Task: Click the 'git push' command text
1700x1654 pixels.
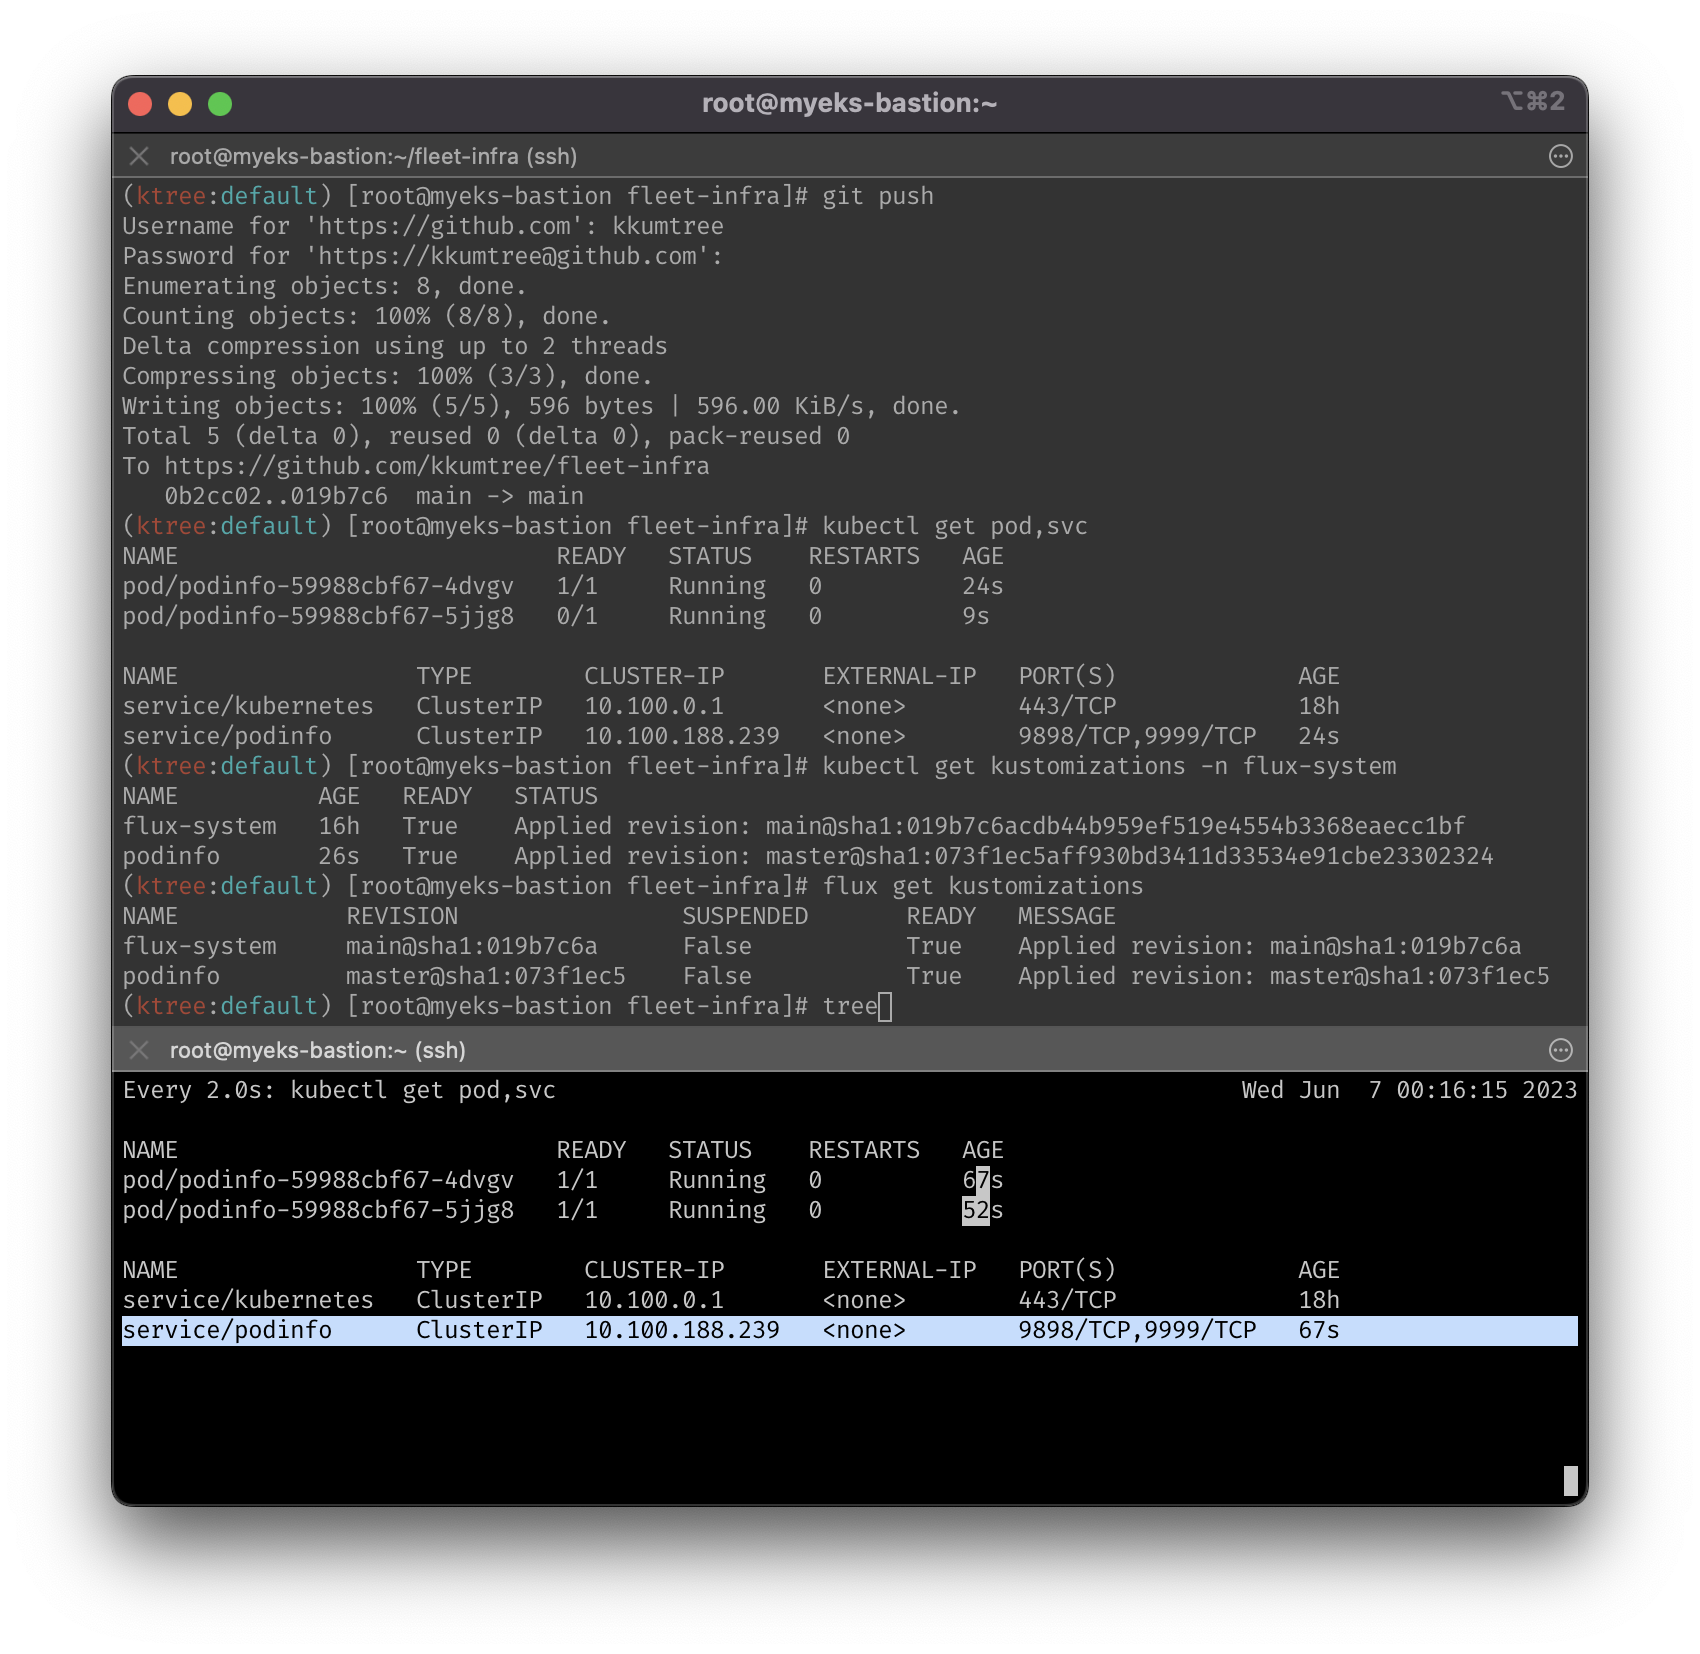Action: (x=878, y=196)
